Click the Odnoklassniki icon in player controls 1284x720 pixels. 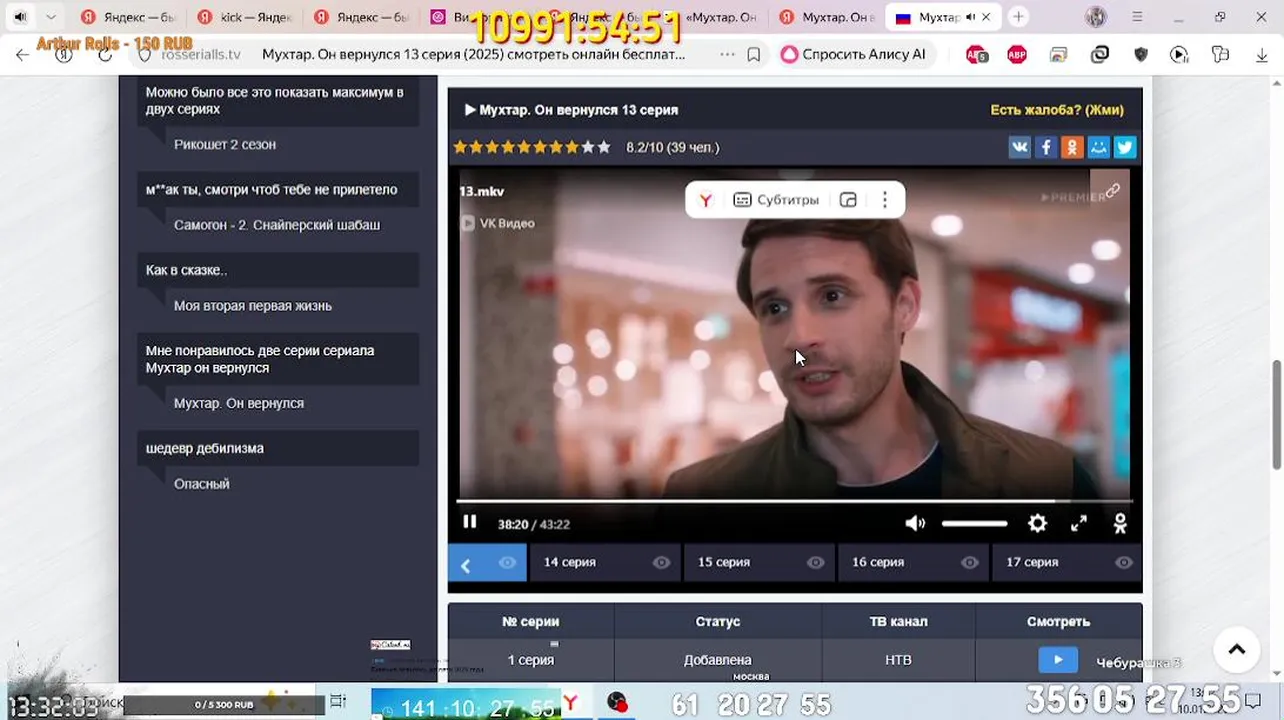1120,523
